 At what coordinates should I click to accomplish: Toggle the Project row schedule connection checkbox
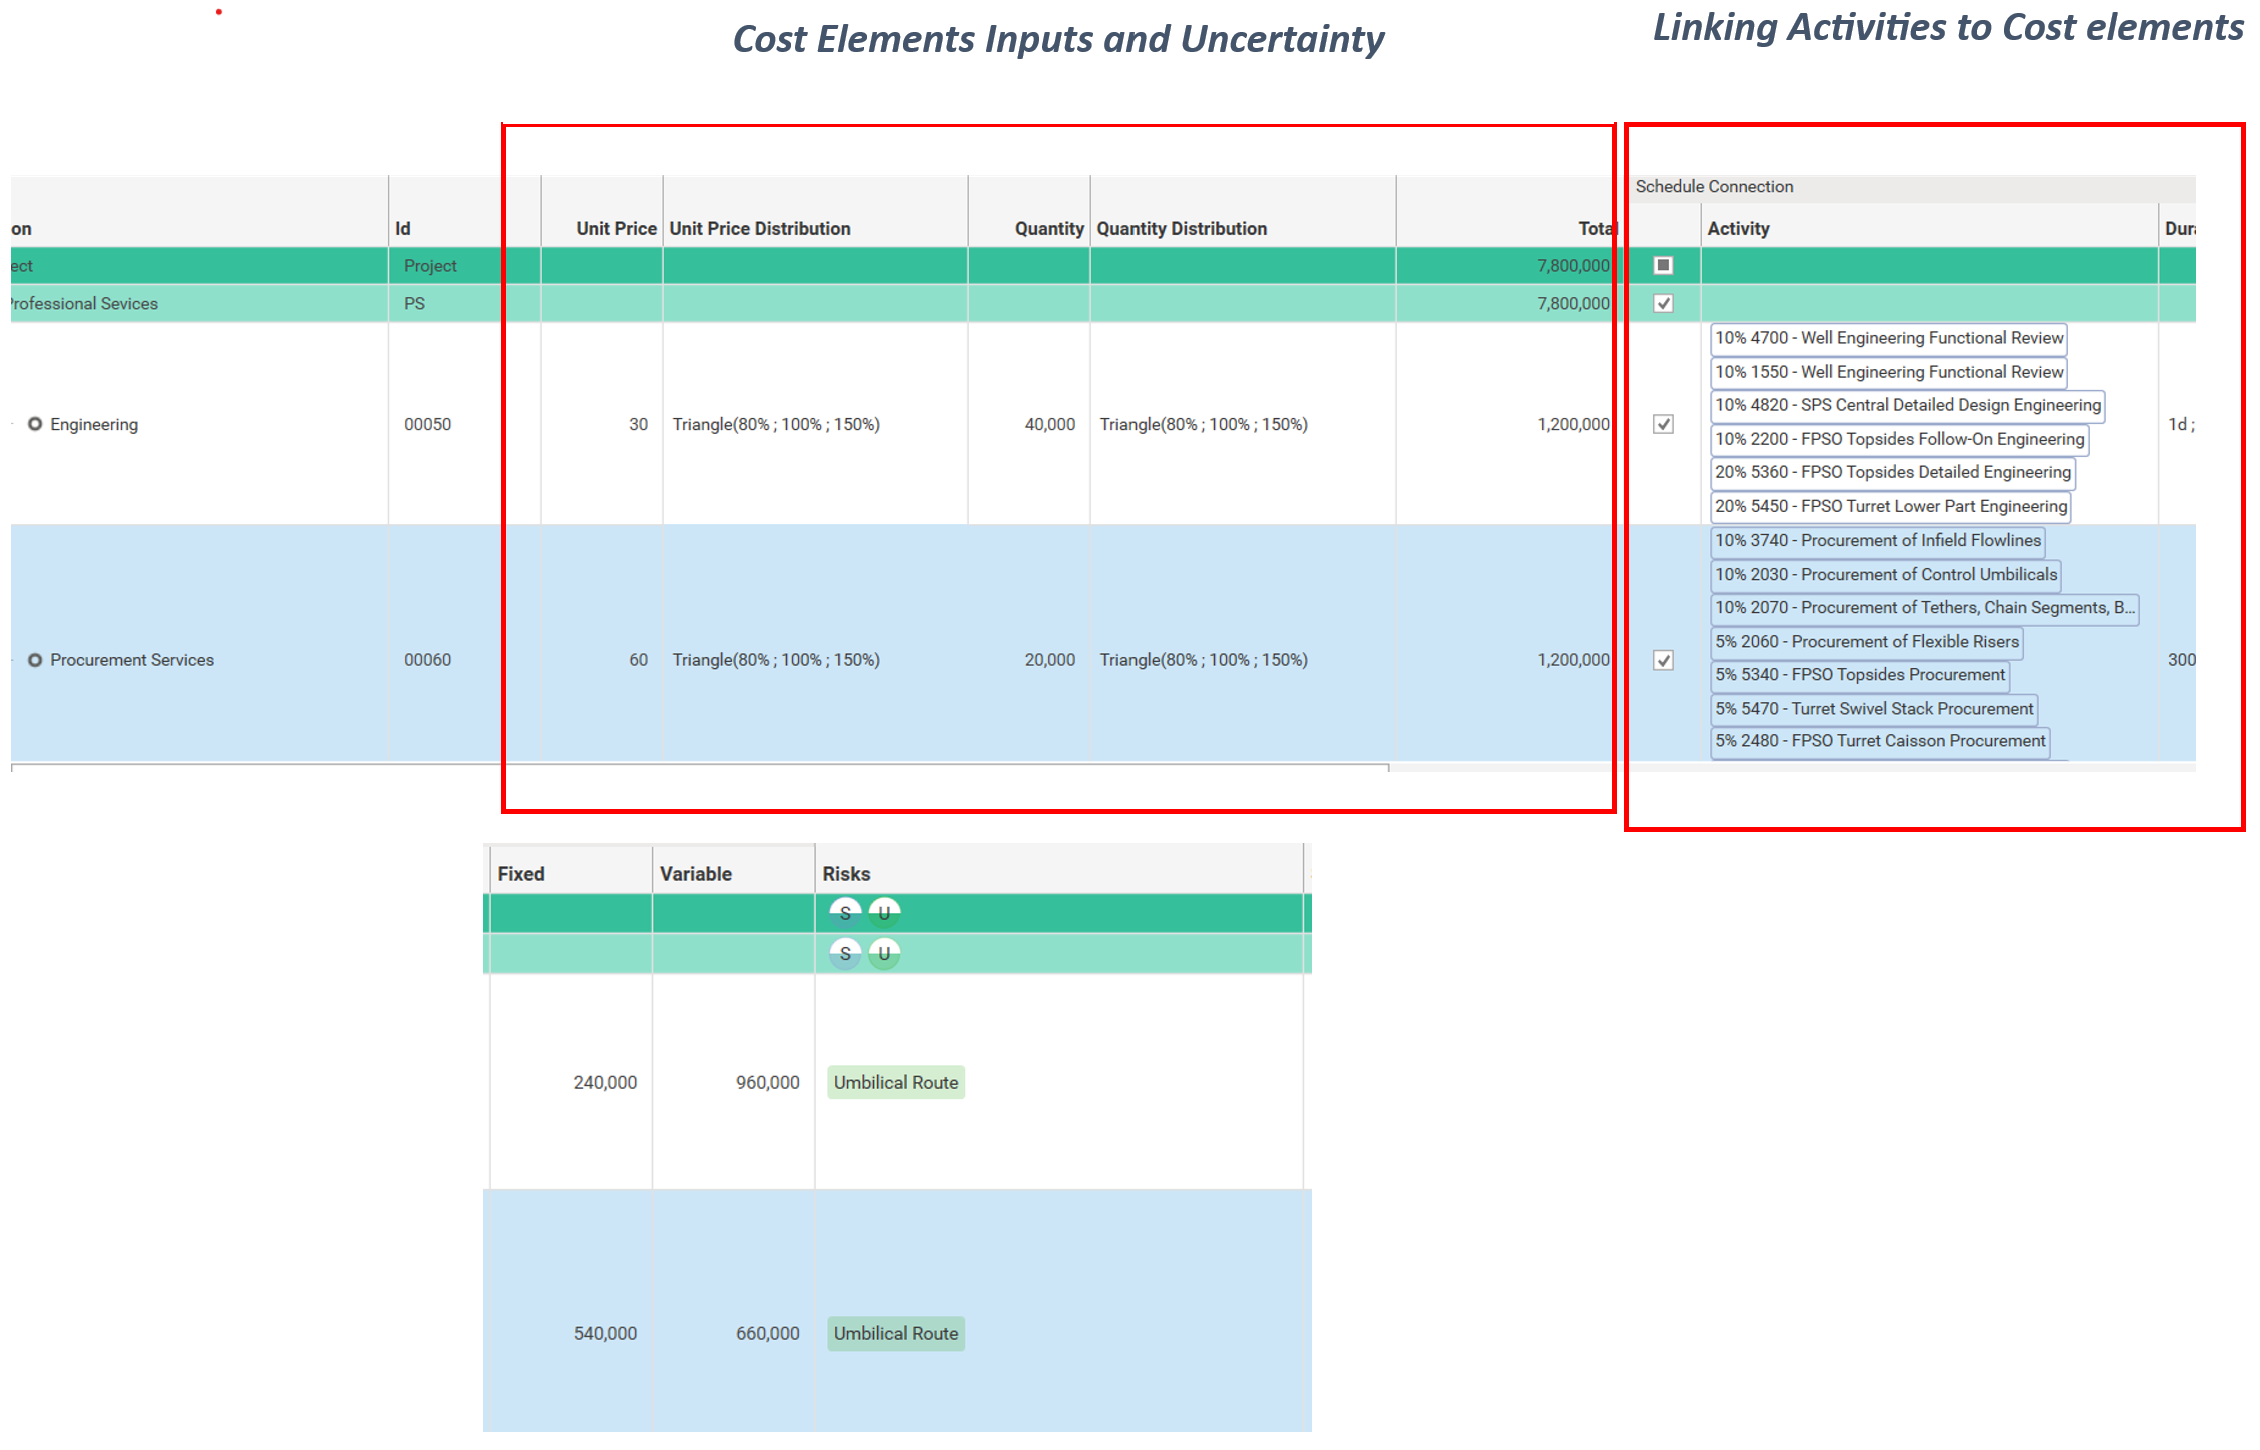(1663, 265)
